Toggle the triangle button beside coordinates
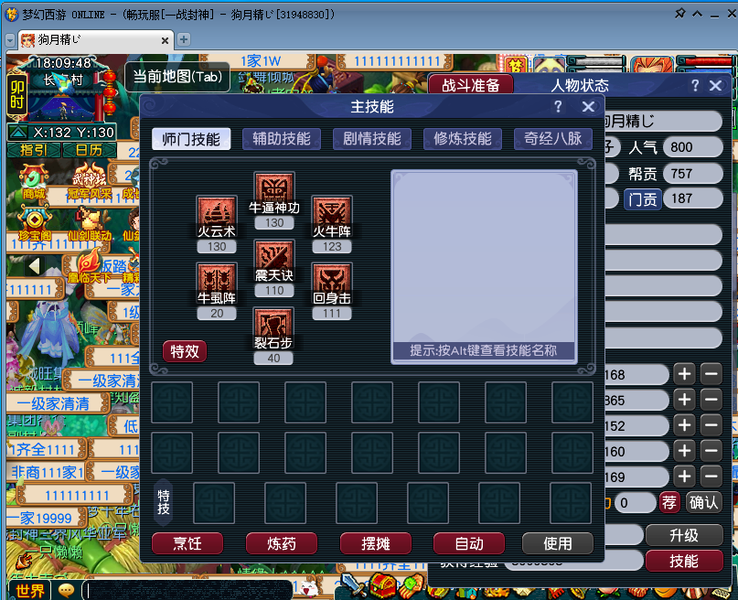Viewport: 738px width, 600px height. coord(18,133)
